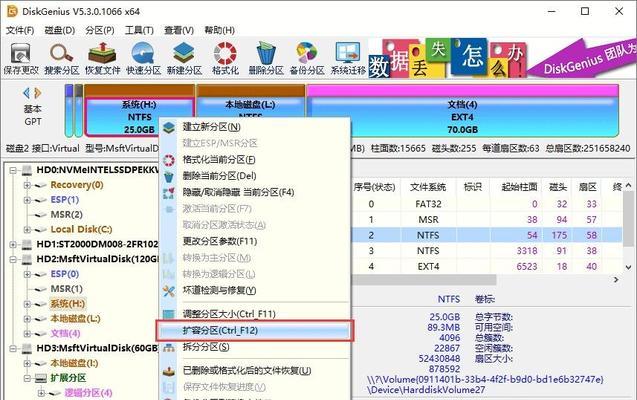The image size is (637, 400).
Task: Click the horizontal scrollbar right arrow
Action: tap(616, 279)
